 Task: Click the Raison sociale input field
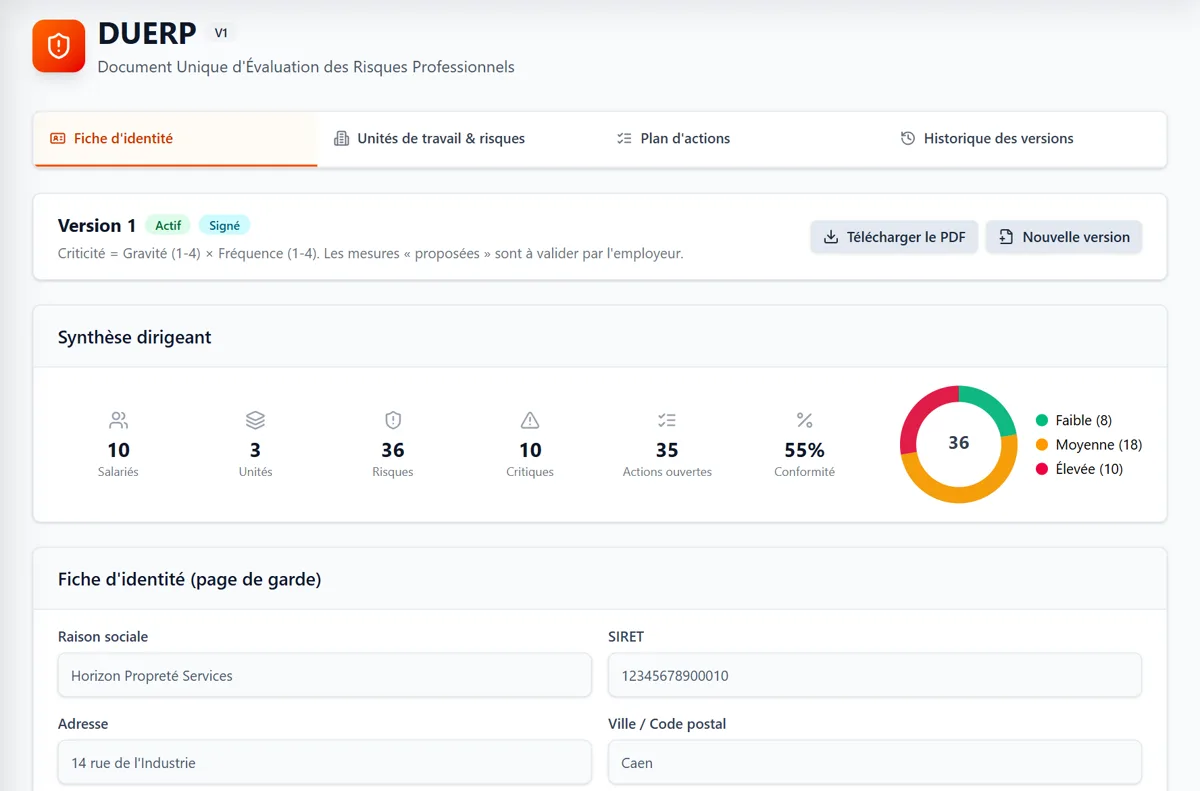(324, 676)
